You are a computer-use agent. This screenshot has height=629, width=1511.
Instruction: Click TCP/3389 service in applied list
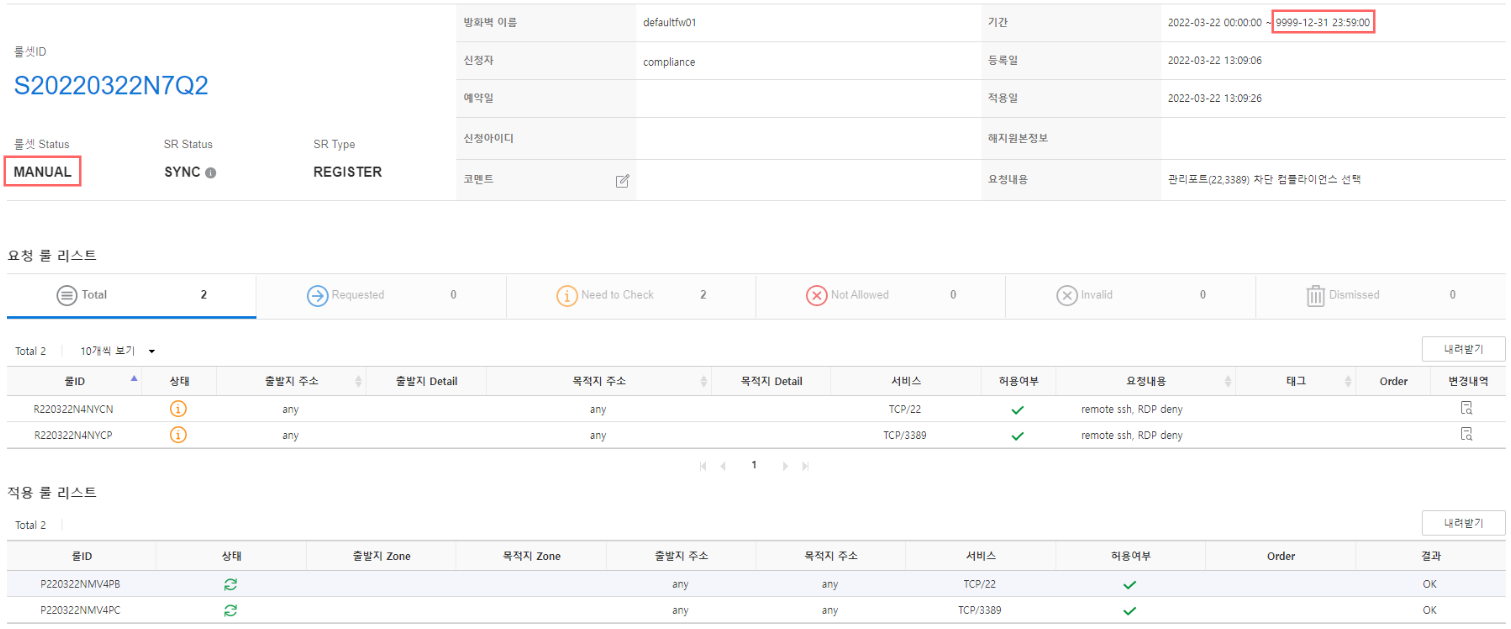(980, 610)
